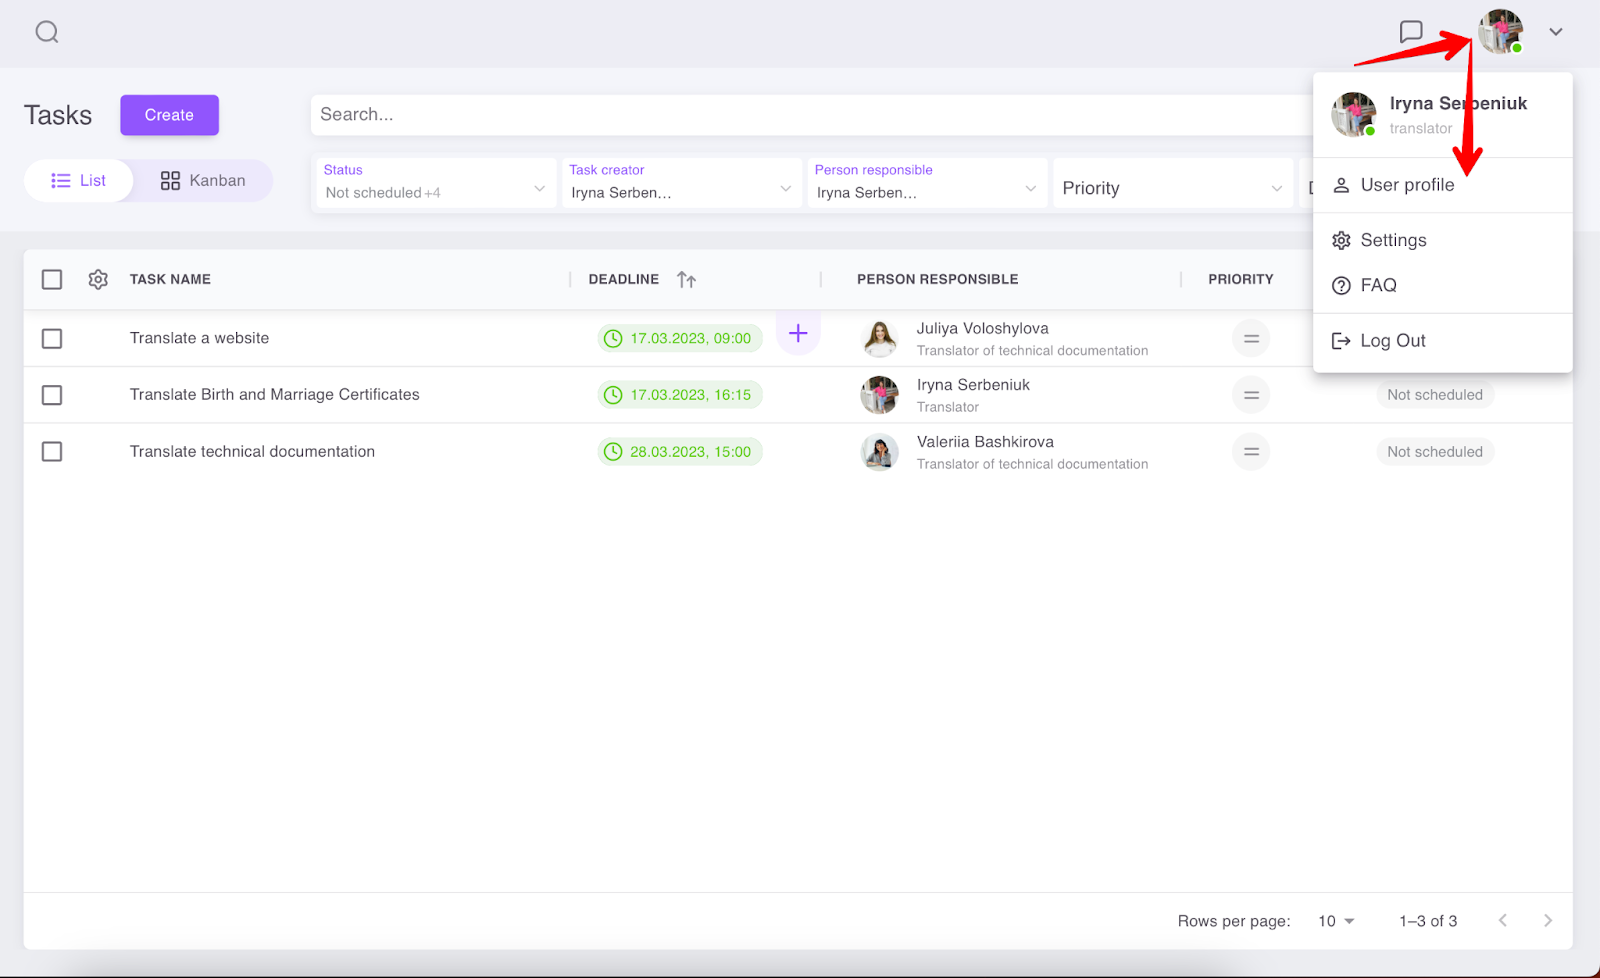This screenshot has height=978, width=1600.
Task: Go to next page arrow
Action: tap(1547, 921)
